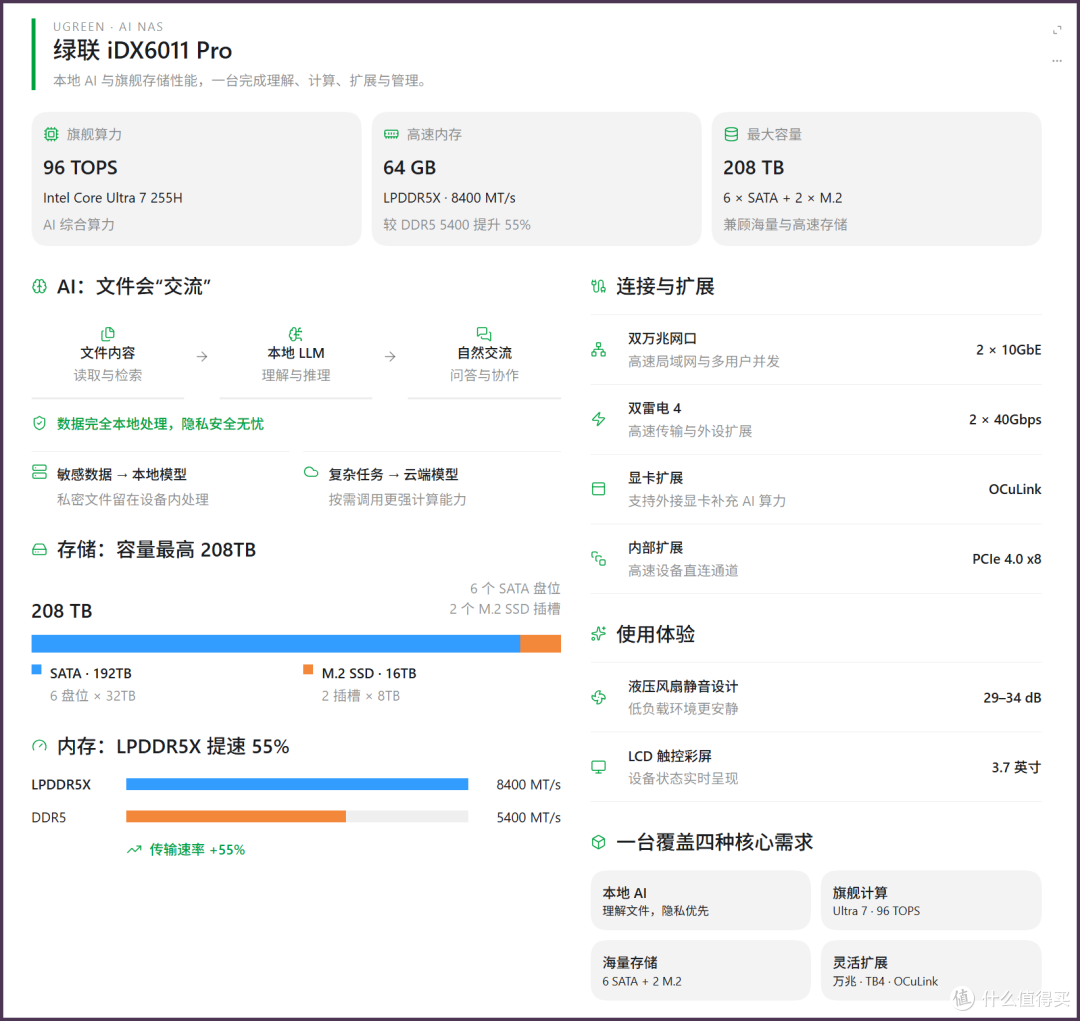This screenshot has width=1080, height=1021.
Task: Click the arrow between 本地 LLM and 自然交流
Action: pyautogui.click(x=390, y=356)
